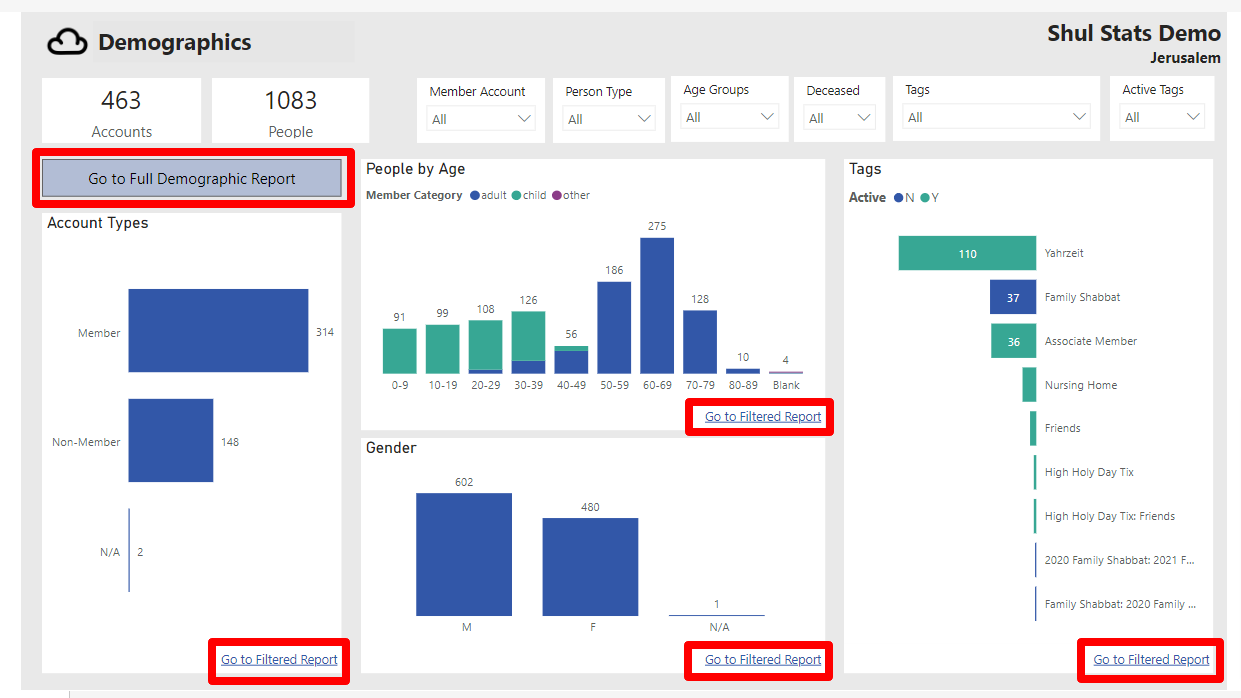Click the 463 Accounts card
Screen dimensions: 1241x698
coord(121,112)
